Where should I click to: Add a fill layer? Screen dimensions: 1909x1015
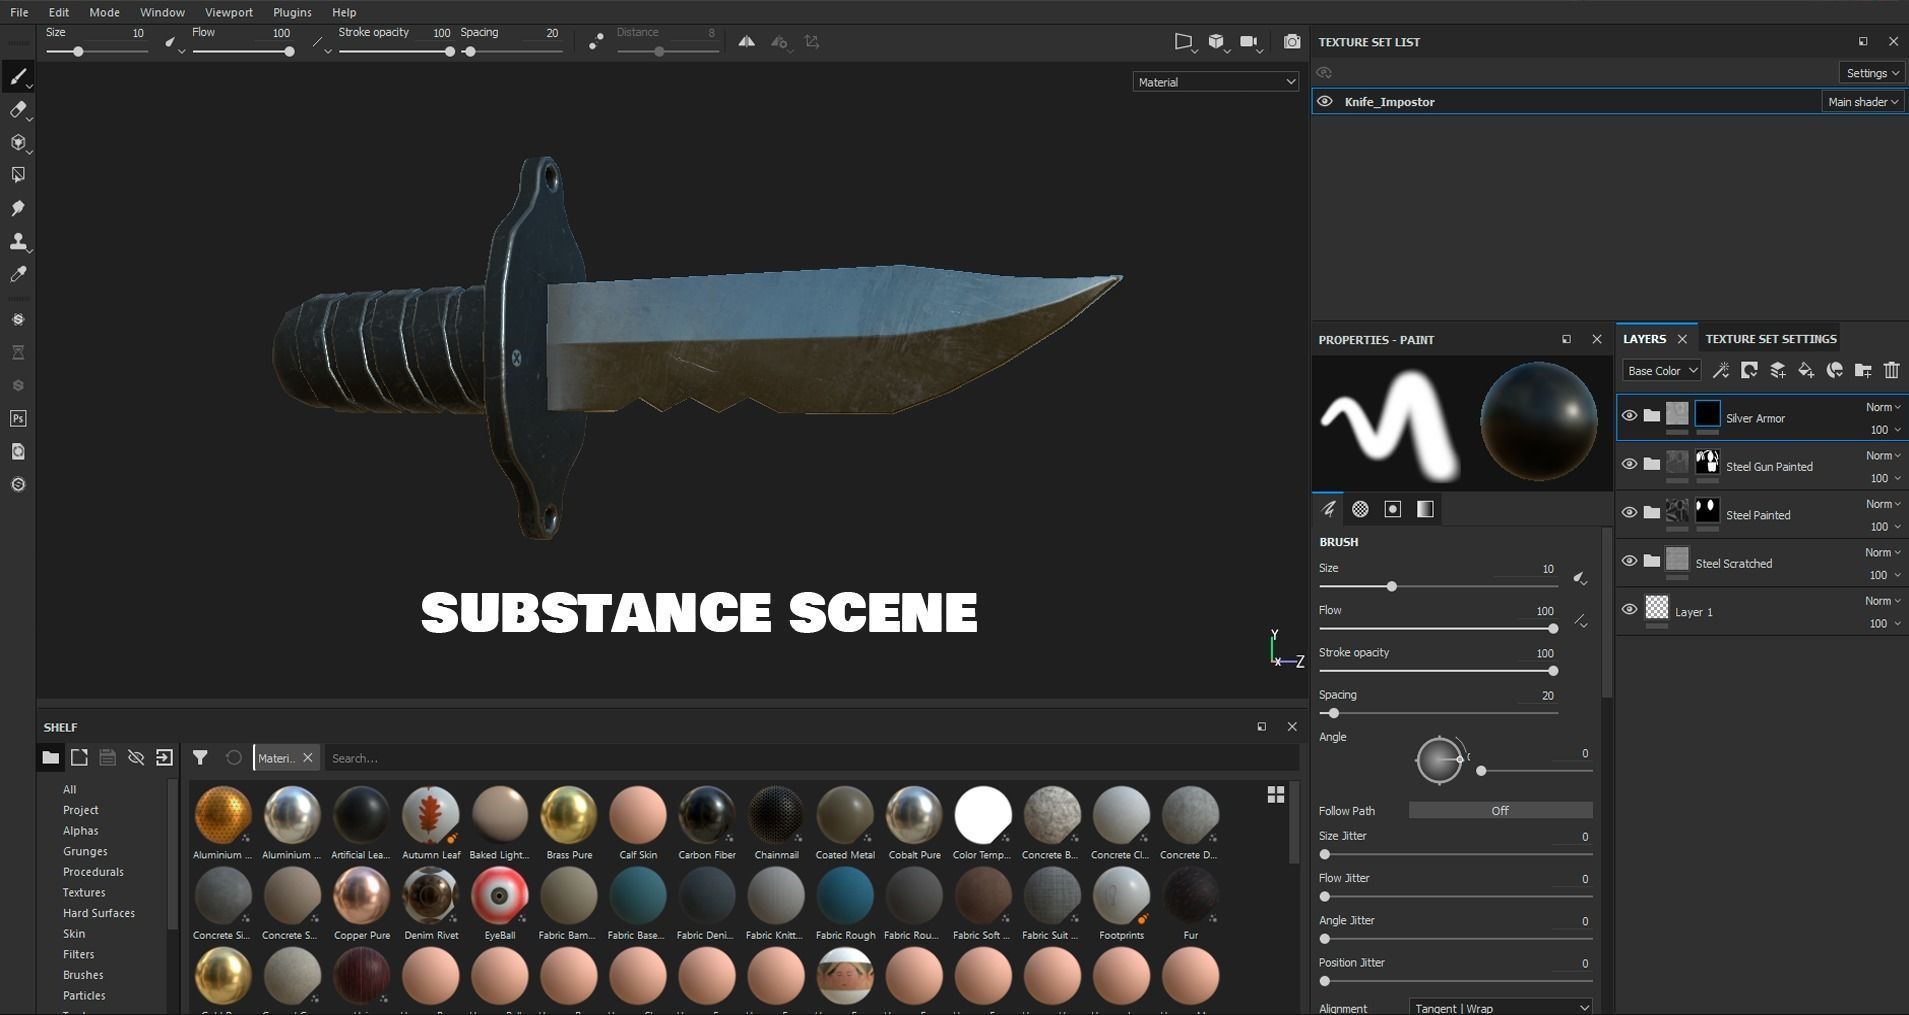point(1806,371)
